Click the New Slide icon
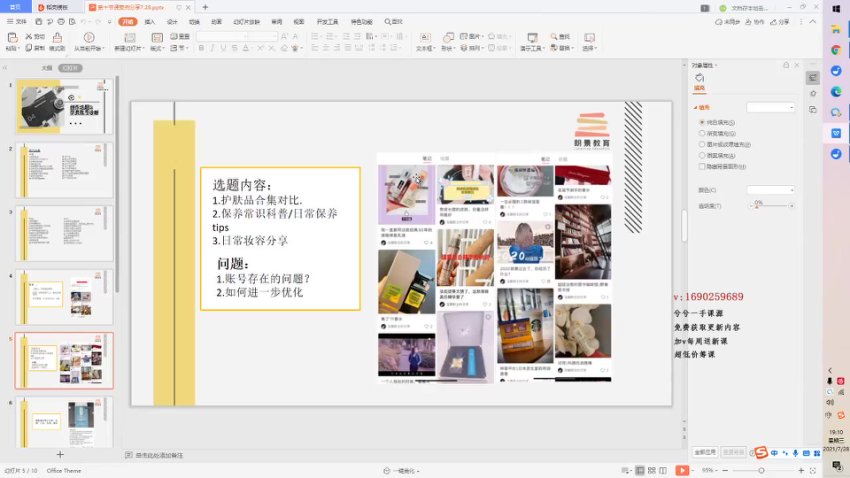Viewport: 850px width, 478px height. point(128,37)
